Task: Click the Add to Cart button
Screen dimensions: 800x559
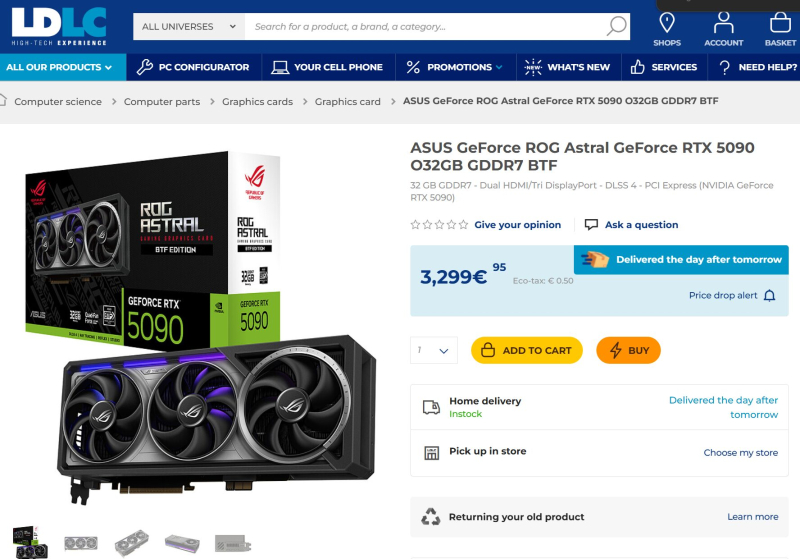Action: 527,350
